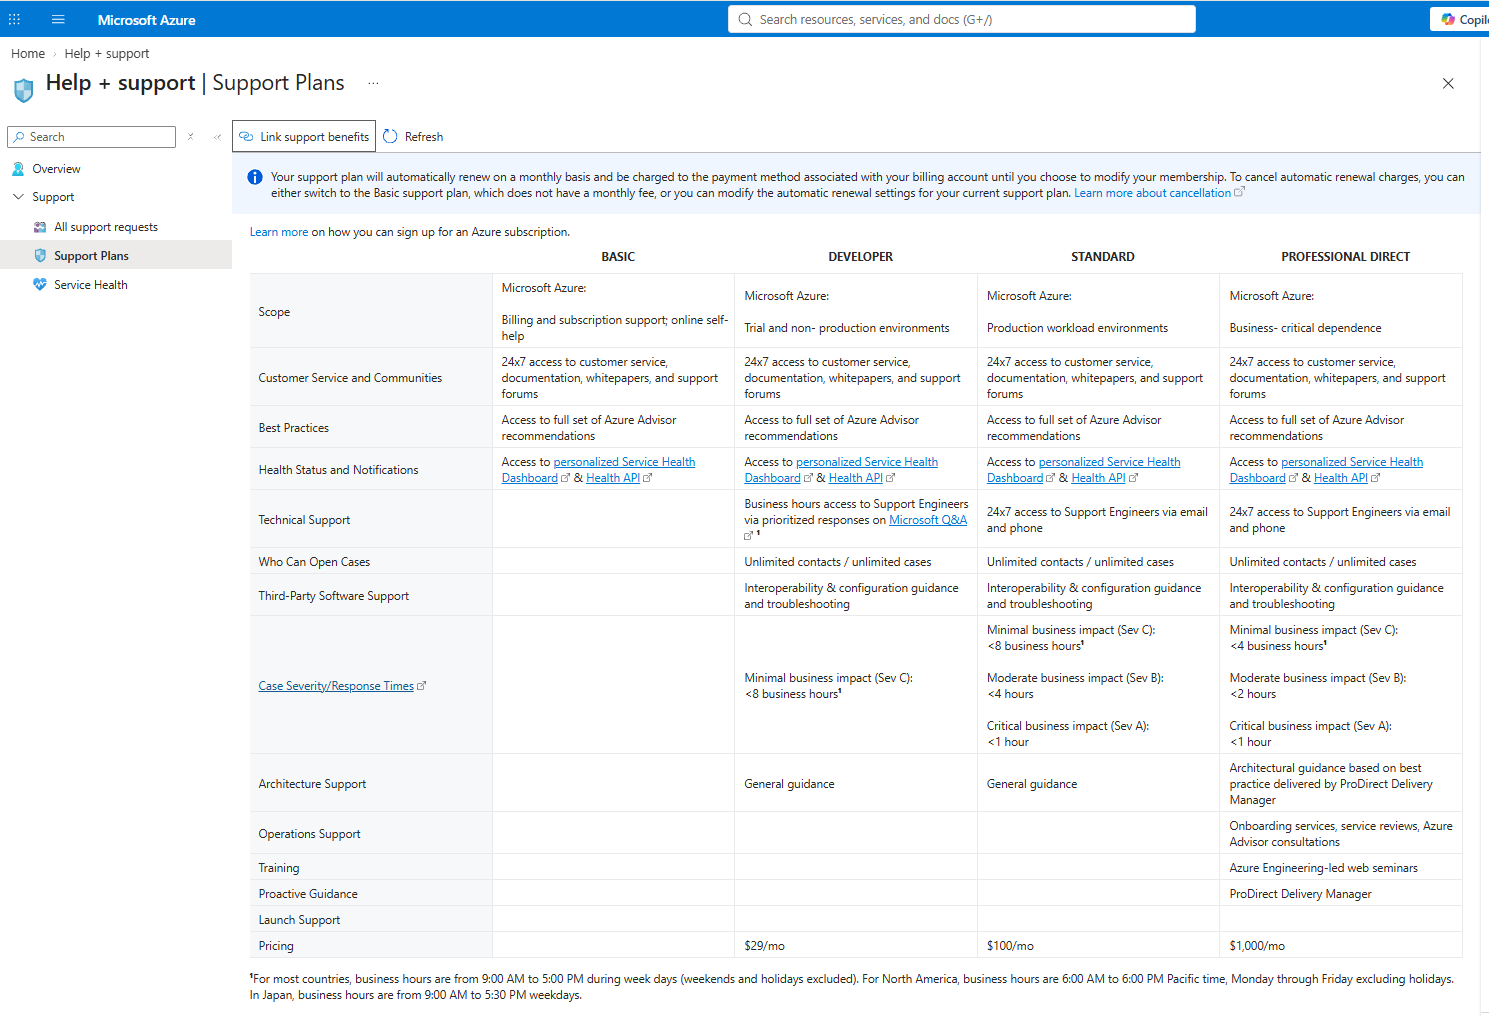This screenshot has height=1016, width=1489.
Task: Collapse the Support section chevron
Action: click(x=18, y=197)
